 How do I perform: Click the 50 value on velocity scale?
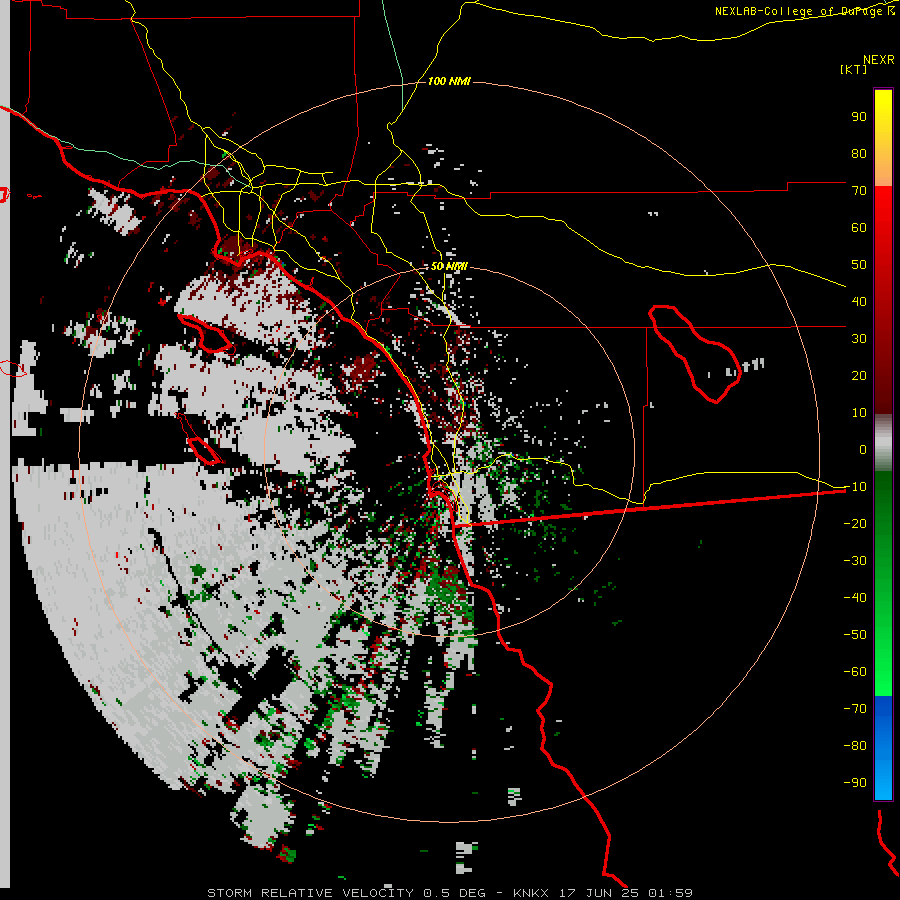859,265
